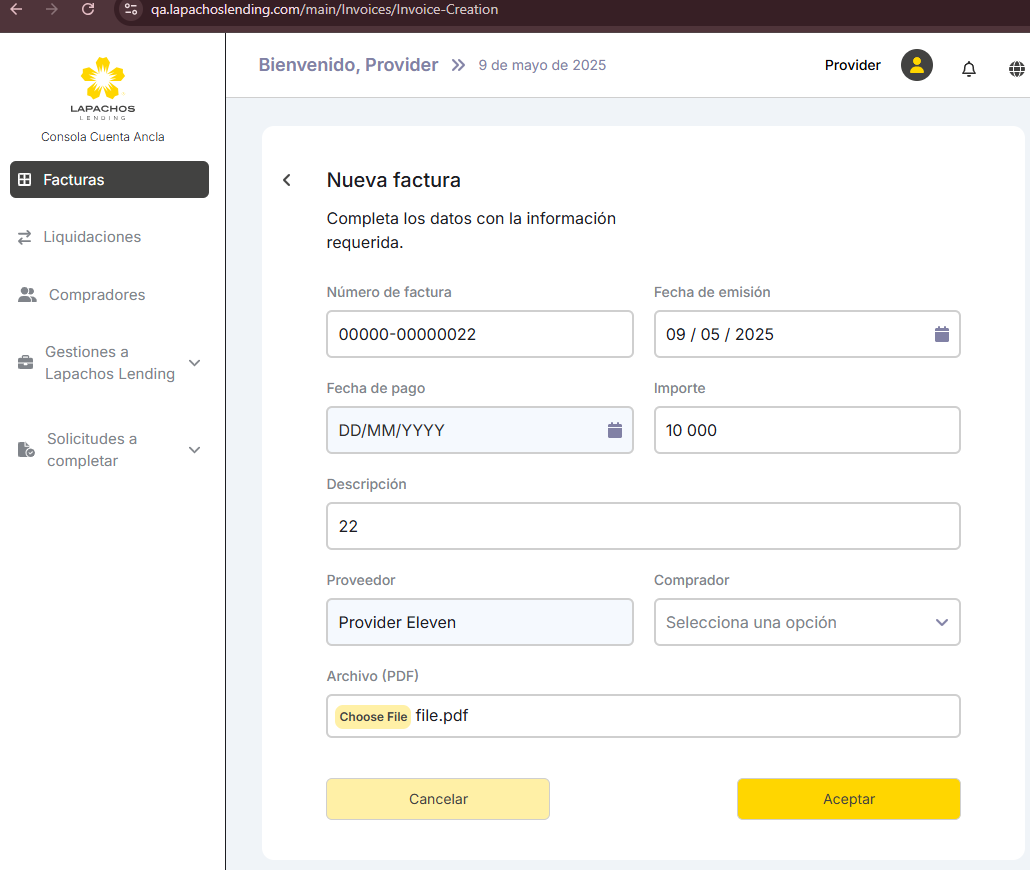Click the Lapachos Lending logo
1030x870 pixels.
[102, 88]
